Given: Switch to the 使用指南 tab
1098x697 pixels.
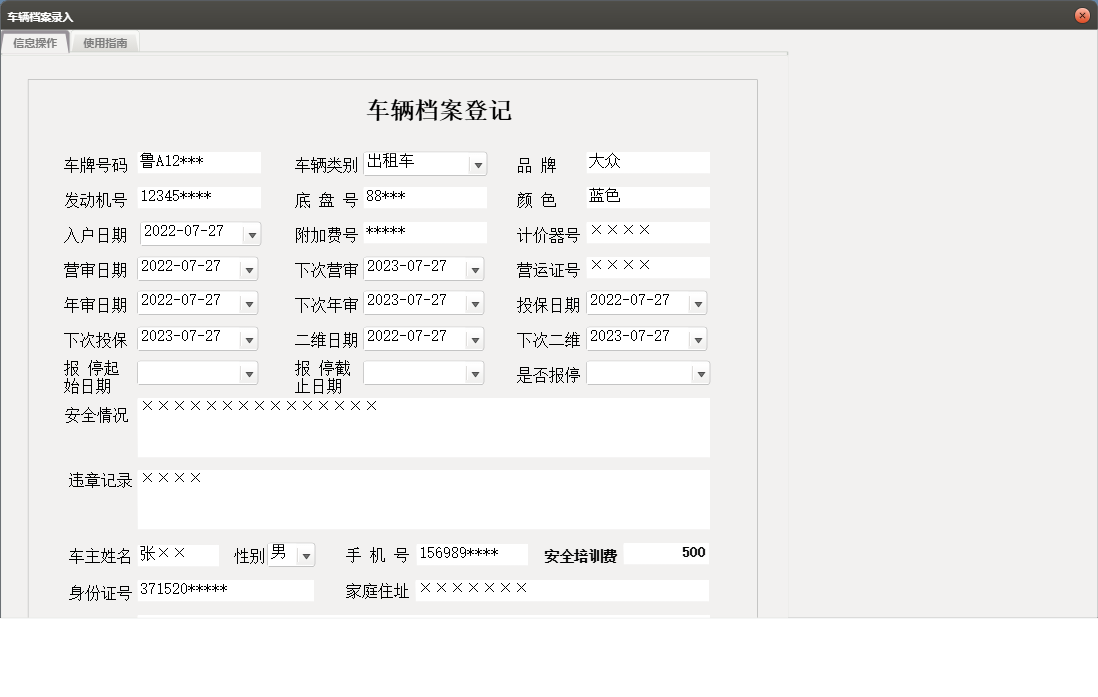Looking at the screenshot, I should (104, 43).
